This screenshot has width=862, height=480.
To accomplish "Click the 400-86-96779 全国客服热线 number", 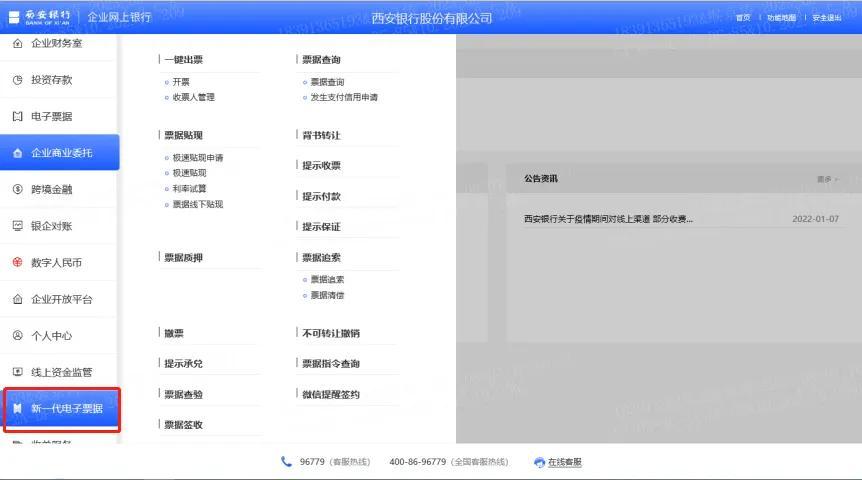I will pos(449,462).
